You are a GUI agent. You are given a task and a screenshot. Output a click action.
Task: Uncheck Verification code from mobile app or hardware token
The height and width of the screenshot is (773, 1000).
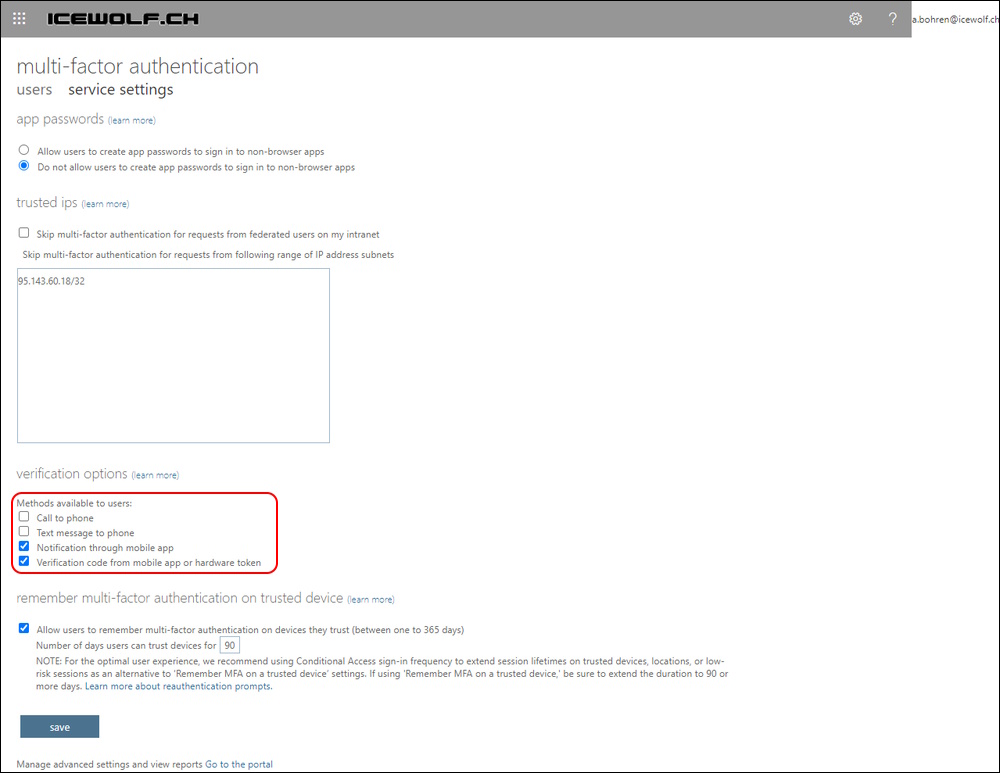24,561
